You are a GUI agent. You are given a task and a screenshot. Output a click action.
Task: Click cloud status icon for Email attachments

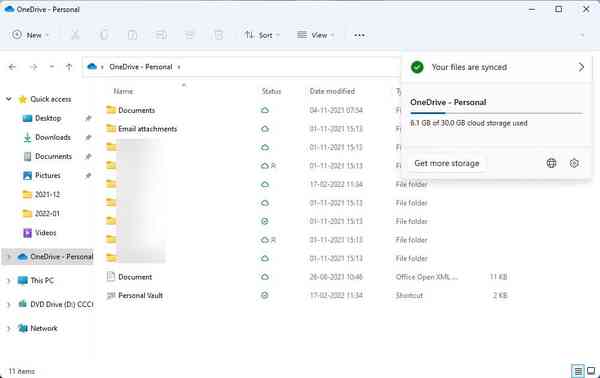coord(265,129)
